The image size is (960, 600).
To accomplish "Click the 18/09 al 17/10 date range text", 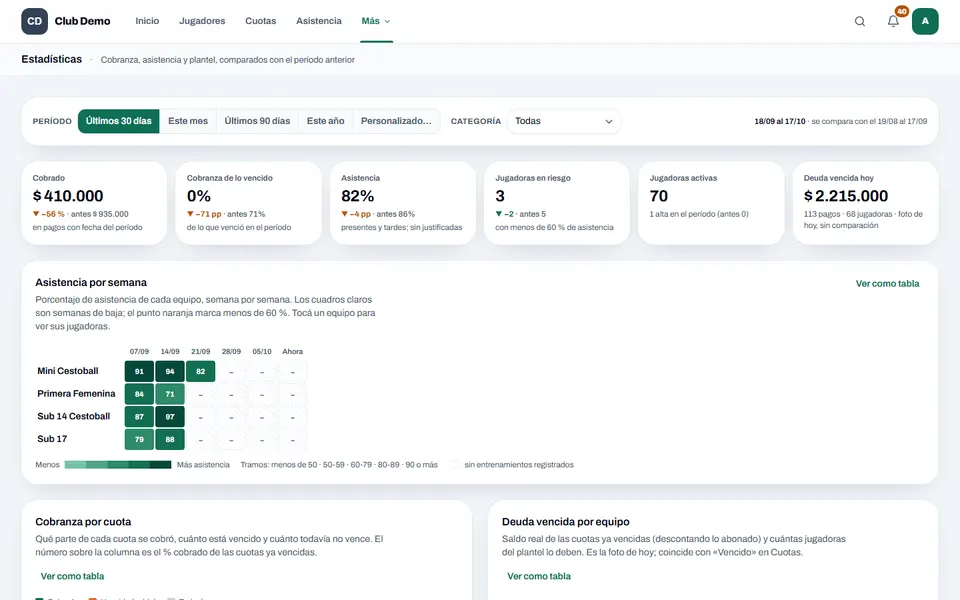I will (779, 121).
